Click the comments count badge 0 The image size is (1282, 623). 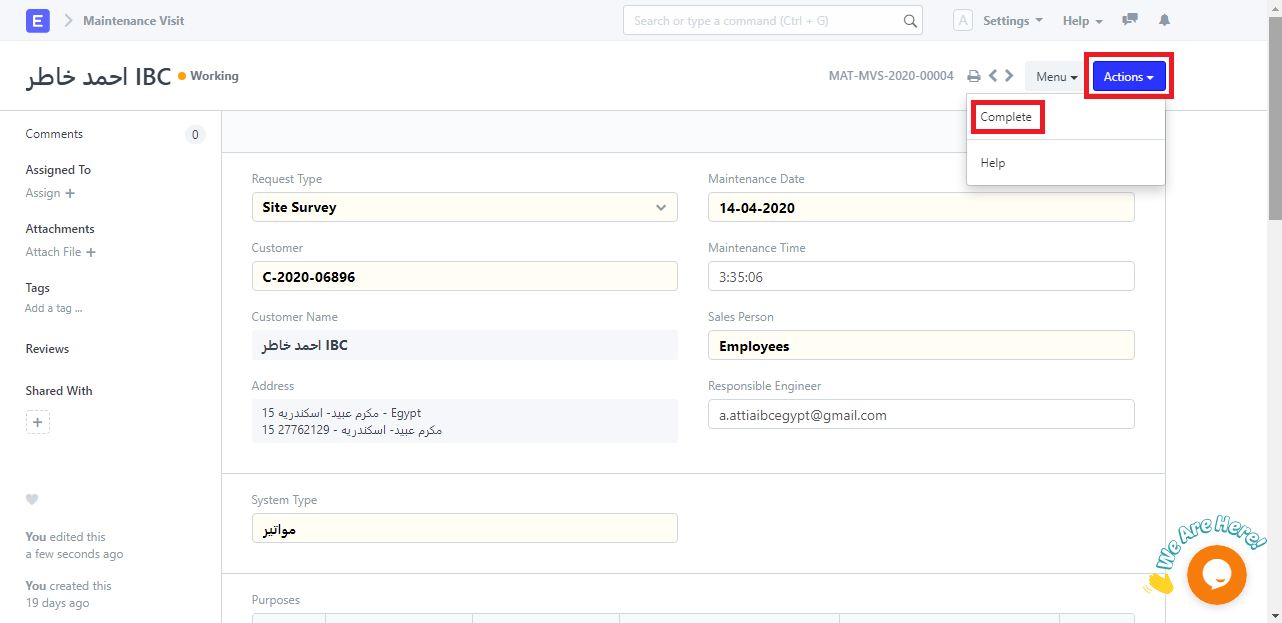coord(195,135)
